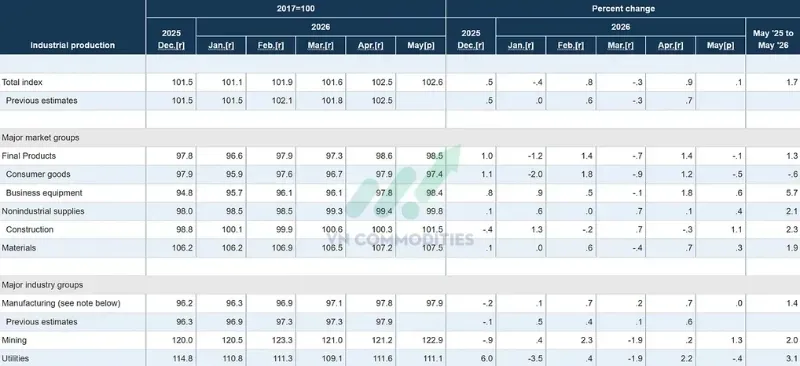Click Consumer goods Jan change -2.0
This screenshot has width=800, height=366.
(534, 174)
